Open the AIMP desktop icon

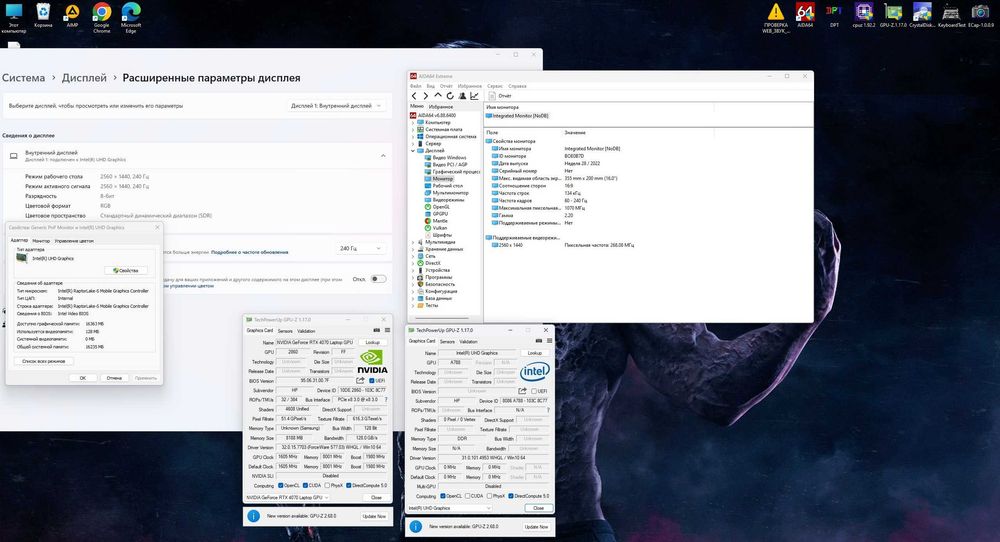coord(72,15)
